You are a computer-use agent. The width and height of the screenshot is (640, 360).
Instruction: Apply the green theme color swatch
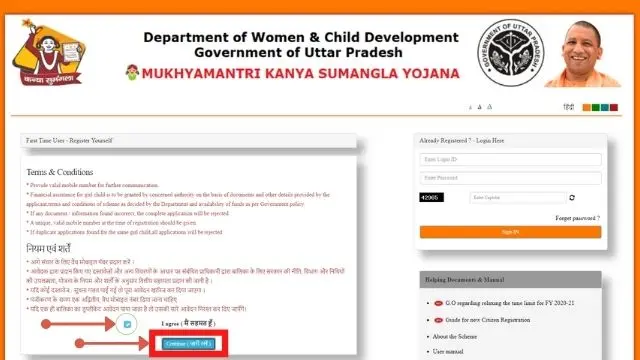596,107
